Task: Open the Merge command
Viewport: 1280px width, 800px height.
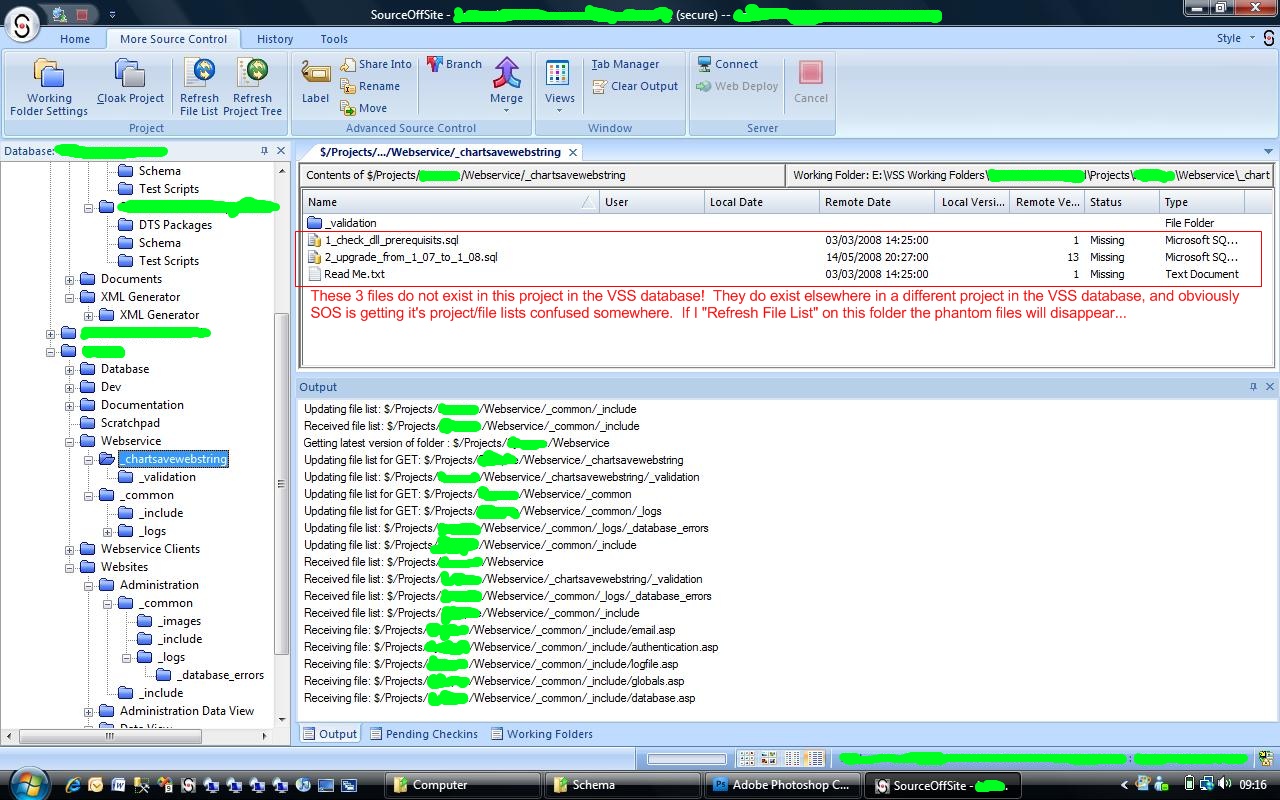Action: pos(506,84)
